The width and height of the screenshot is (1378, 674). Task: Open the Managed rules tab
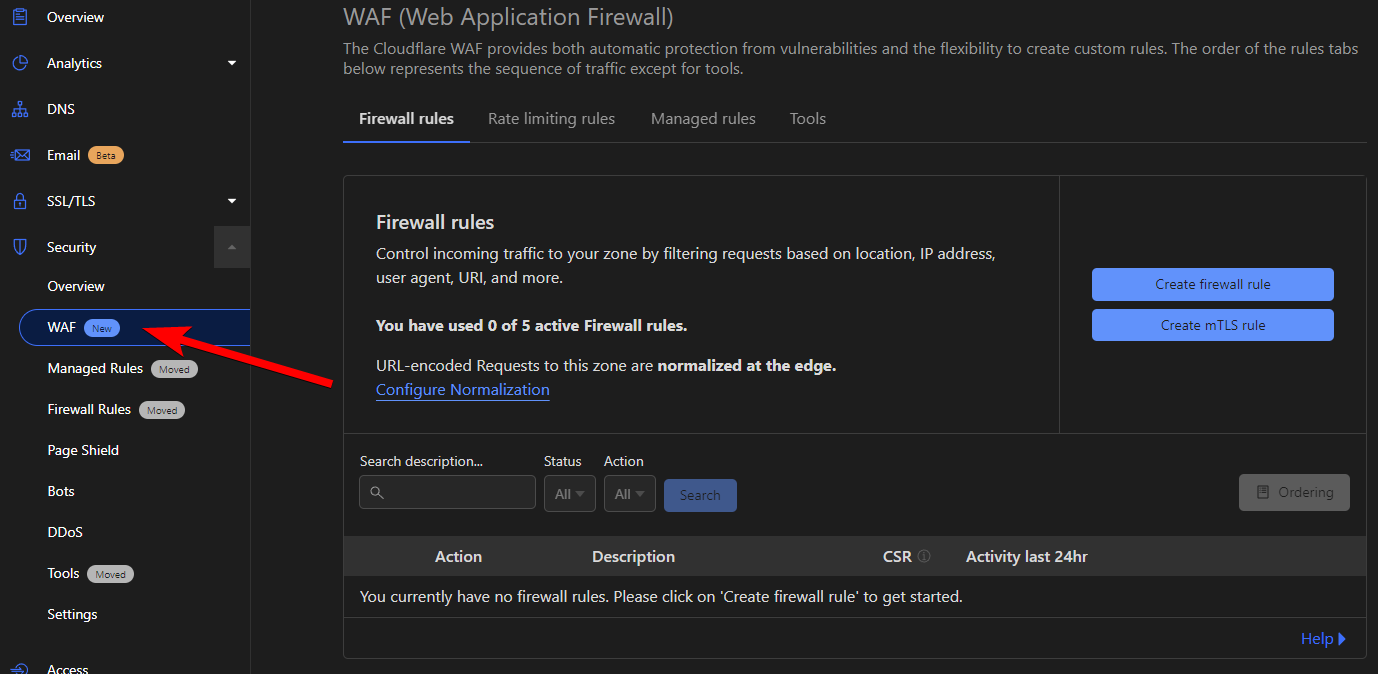[x=703, y=118]
